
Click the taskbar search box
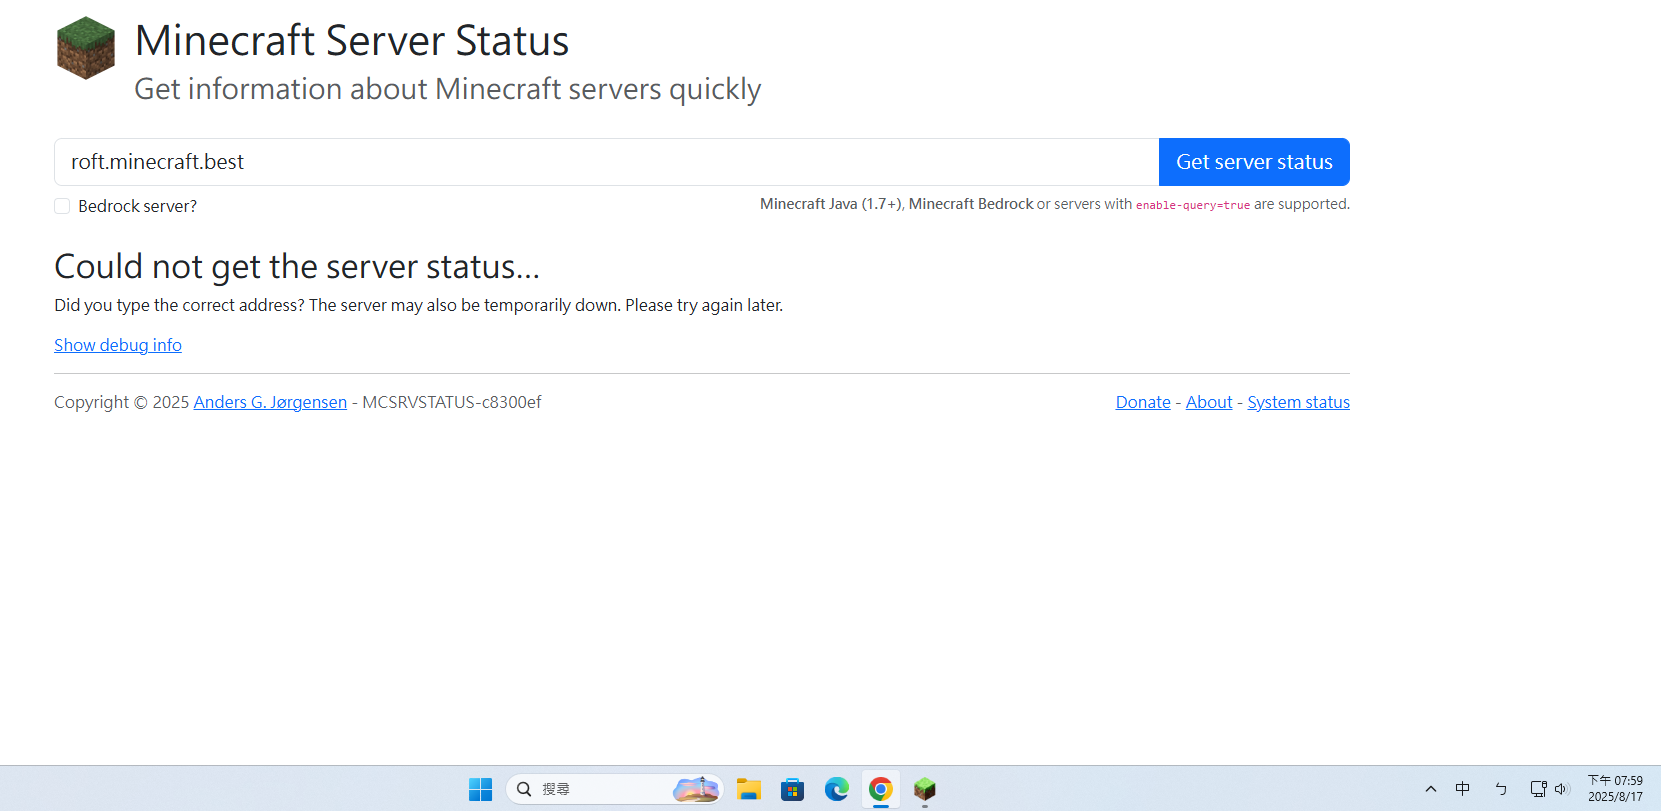614,789
